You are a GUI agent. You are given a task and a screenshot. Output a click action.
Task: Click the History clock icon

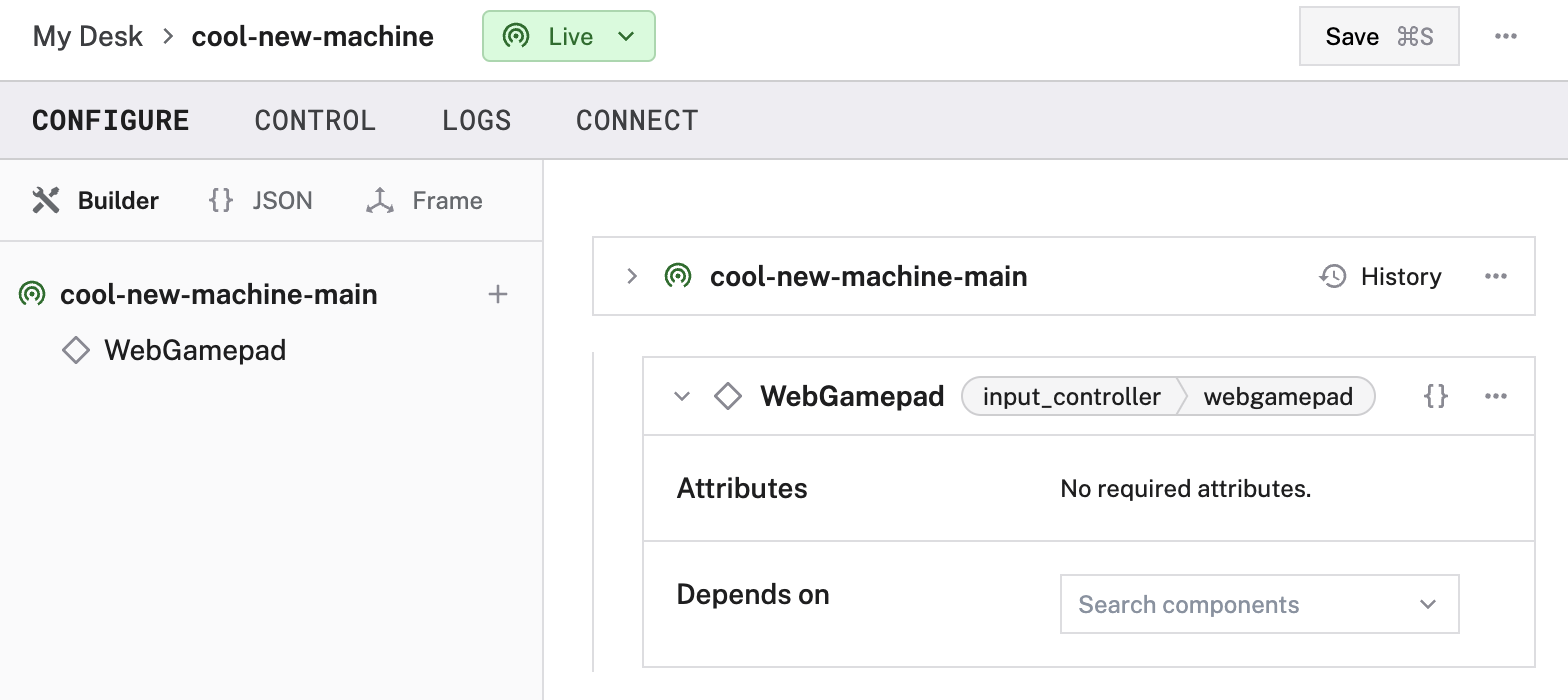(1332, 276)
